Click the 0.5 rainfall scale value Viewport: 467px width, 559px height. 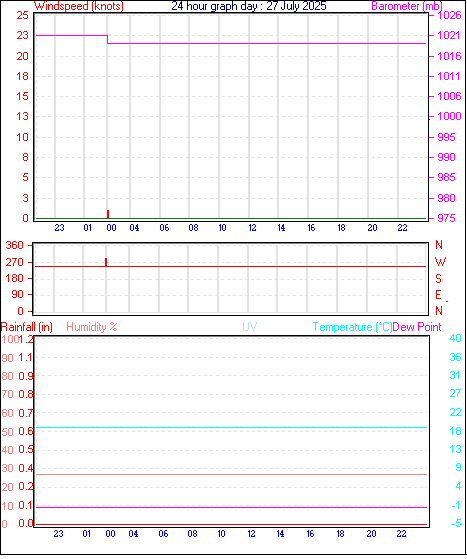coord(26,450)
